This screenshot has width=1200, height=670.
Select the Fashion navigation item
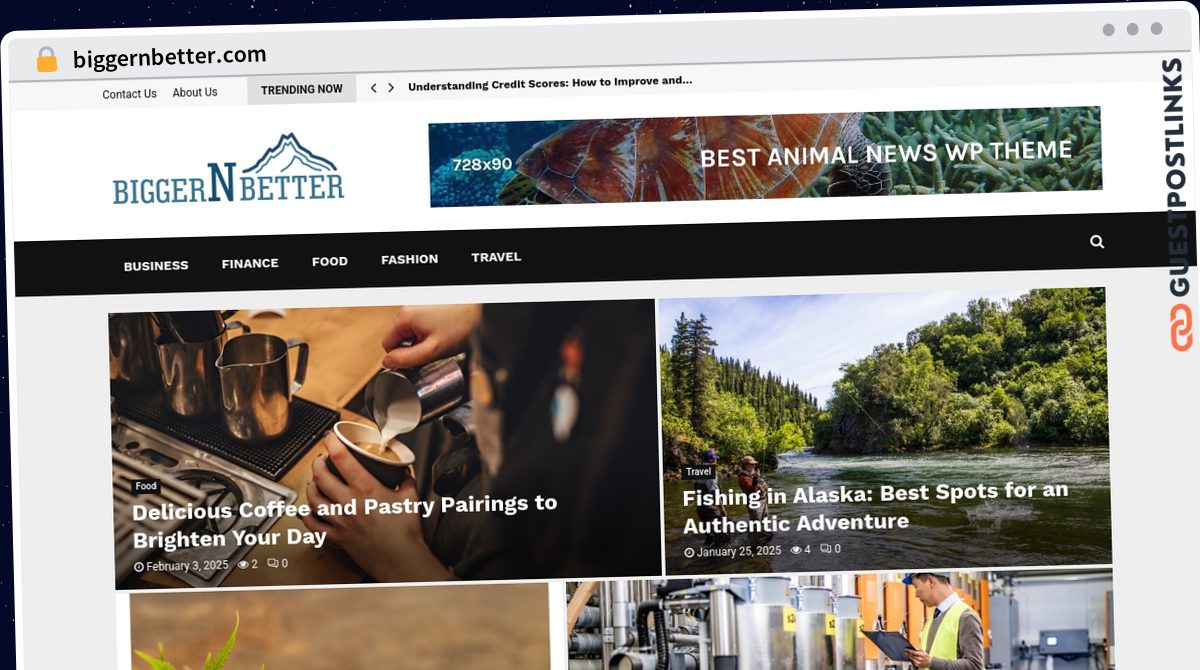[409, 259]
